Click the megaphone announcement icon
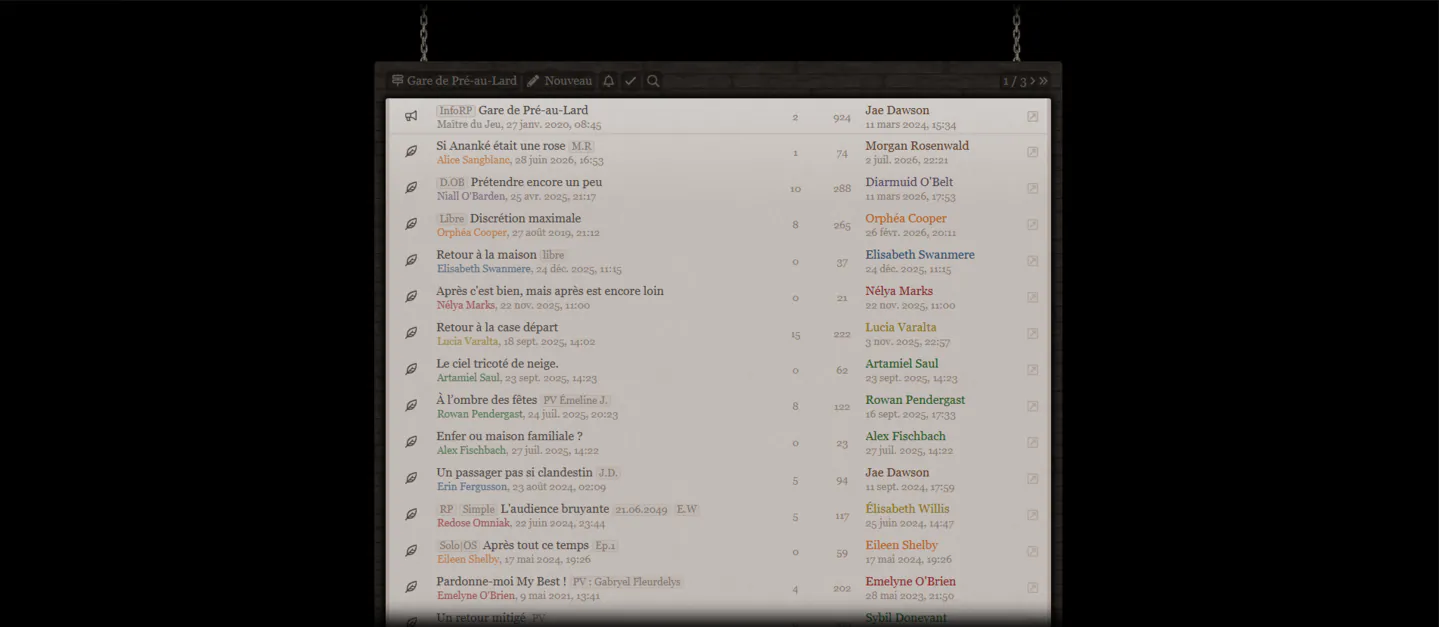Screen dimensions: 1439x627 (411, 116)
